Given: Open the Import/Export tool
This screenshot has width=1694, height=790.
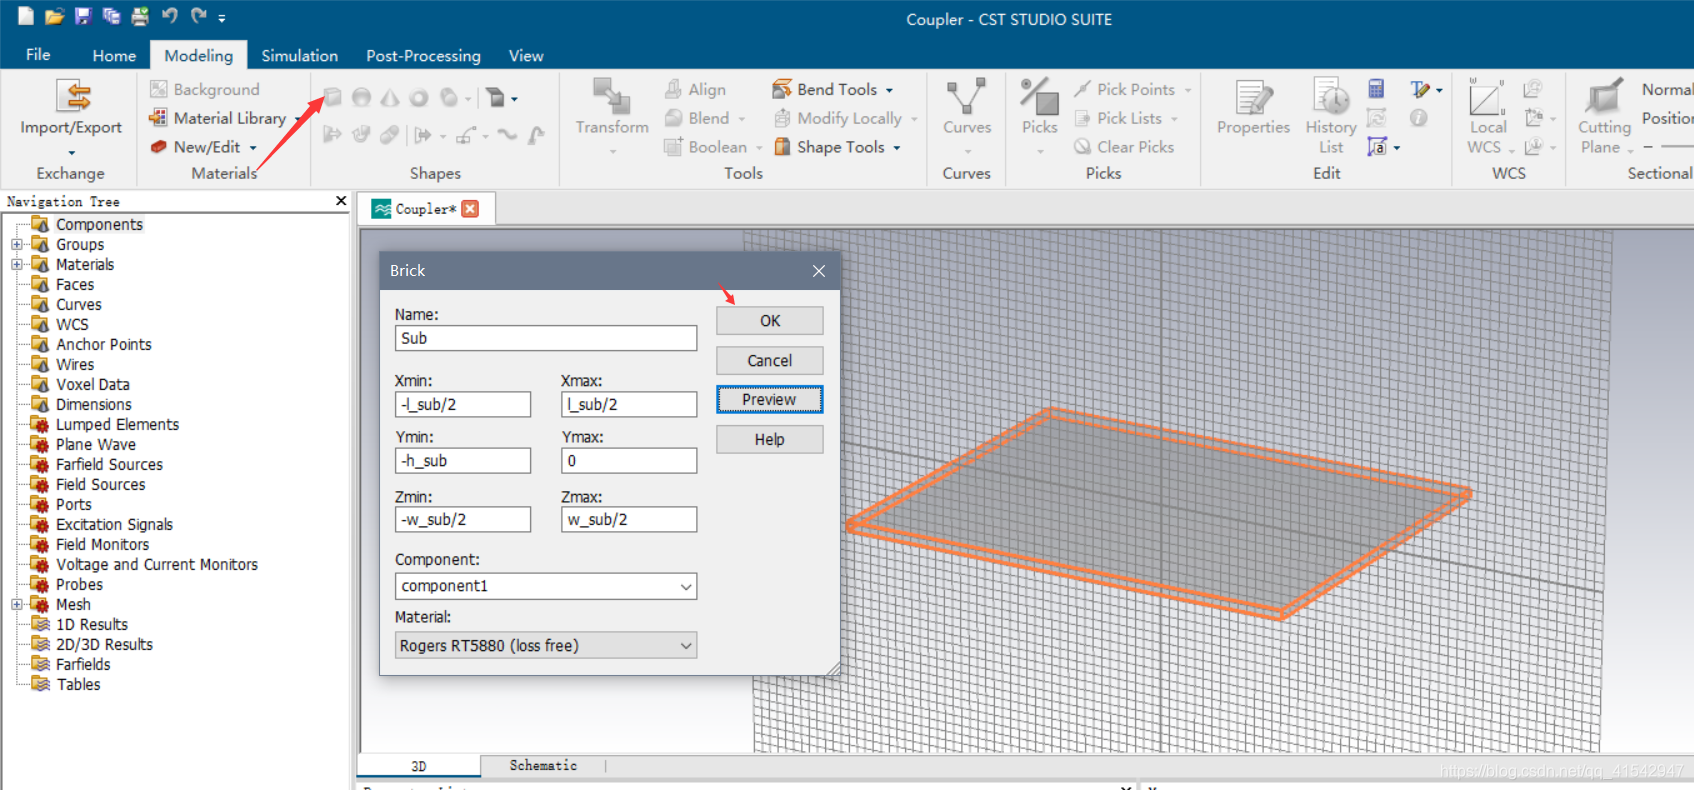Looking at the screenshot, I should pyautogui.click(x=71, y=117).
